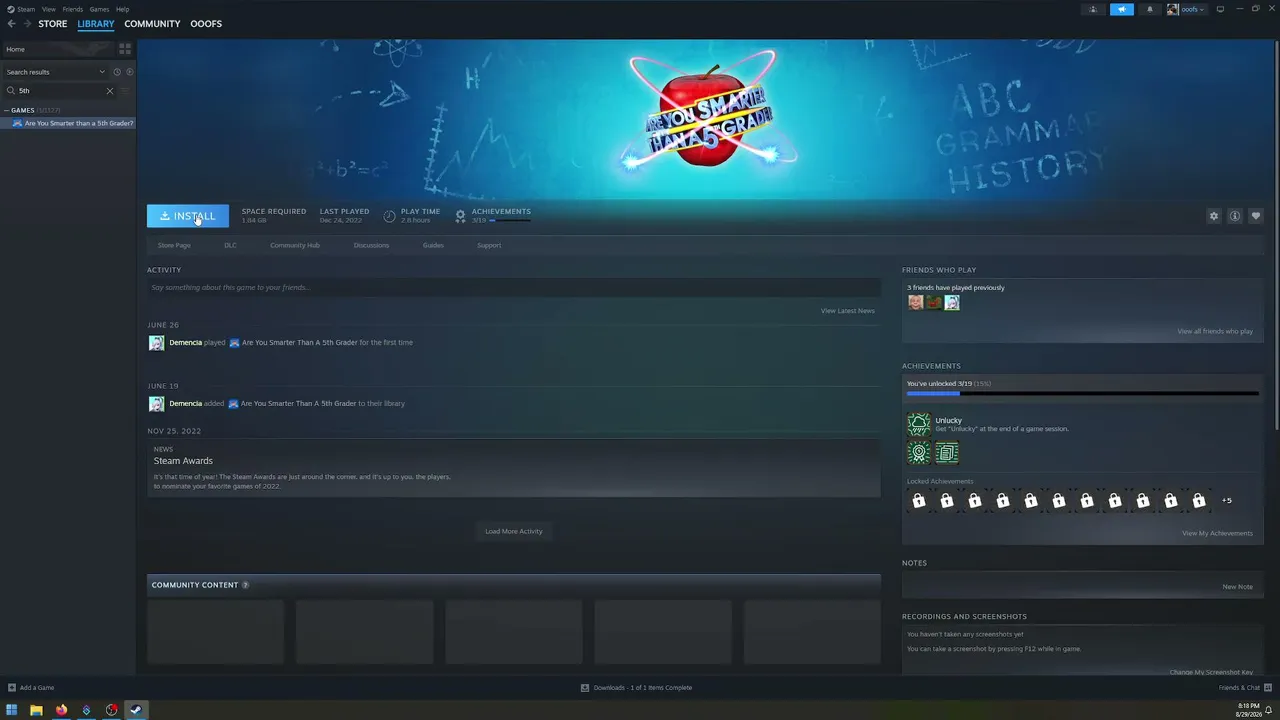Open the system clock in the taskbar
This screenshot has width=1280, height=720.
point(1249,710)
